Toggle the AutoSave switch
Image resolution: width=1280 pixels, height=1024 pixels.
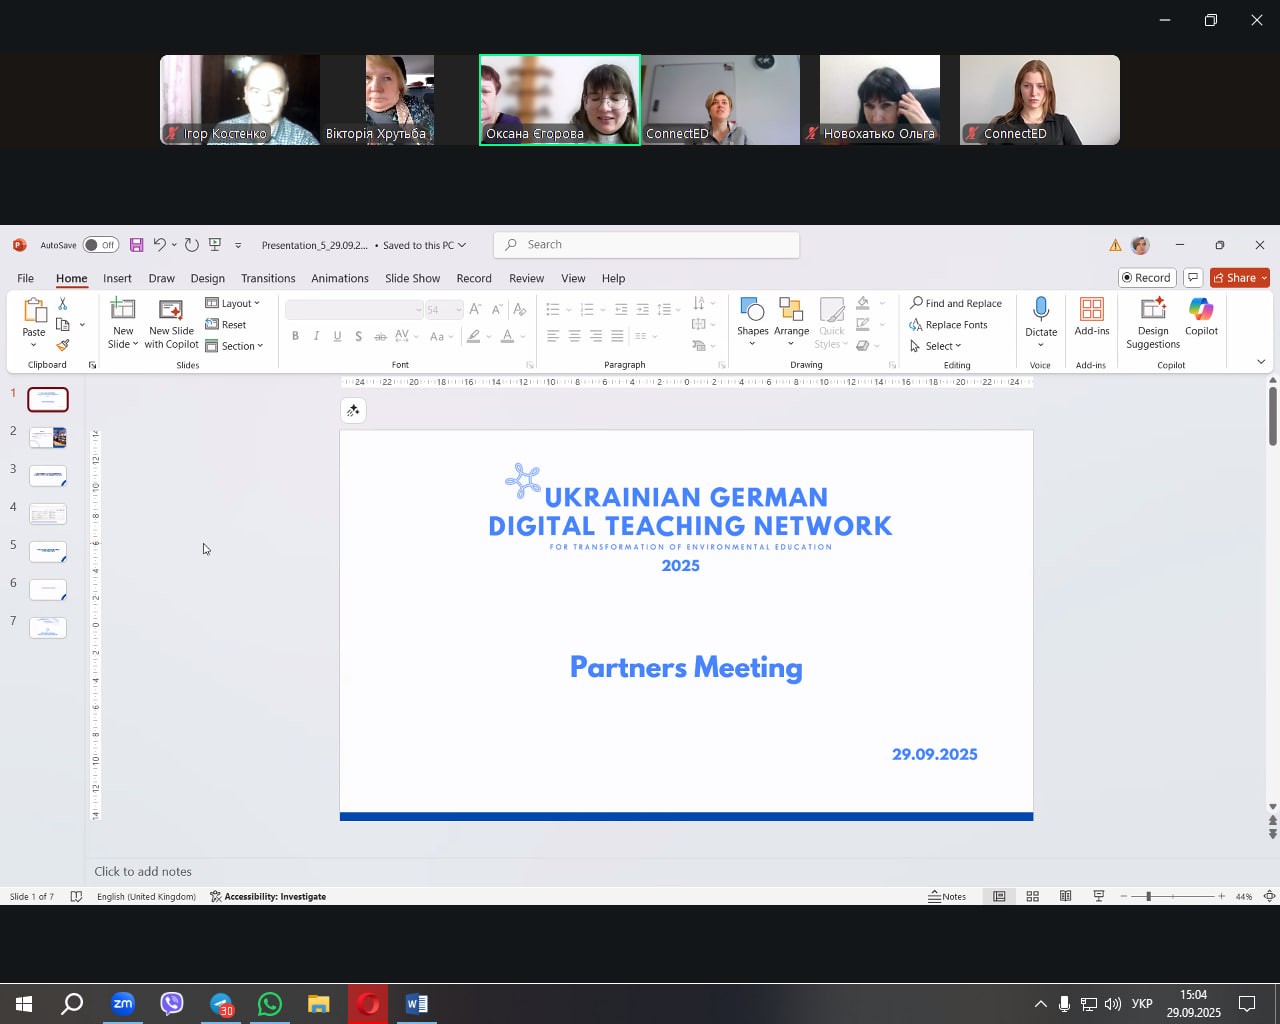[x=100, y=245]
